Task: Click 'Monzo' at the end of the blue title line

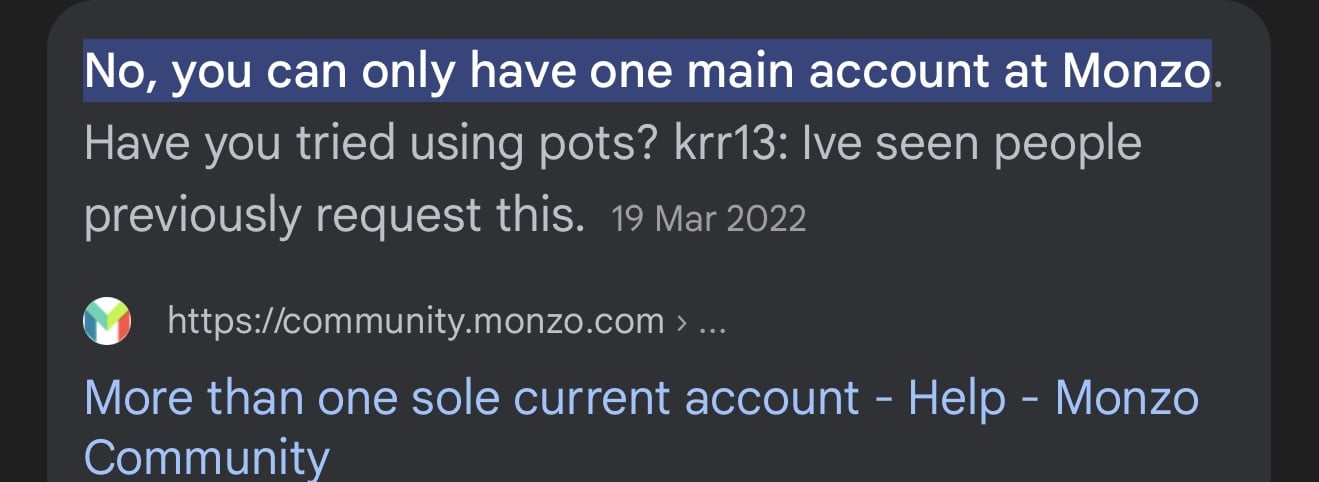Action: tap(1127, 398)
